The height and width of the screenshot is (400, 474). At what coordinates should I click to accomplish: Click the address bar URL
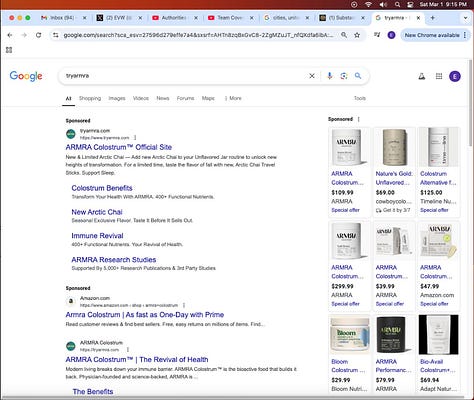198,35
